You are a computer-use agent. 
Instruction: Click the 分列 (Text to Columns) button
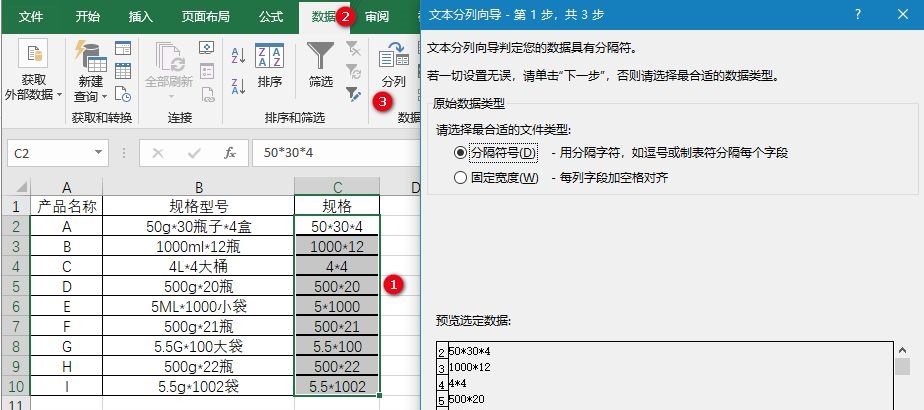[394, 65]
